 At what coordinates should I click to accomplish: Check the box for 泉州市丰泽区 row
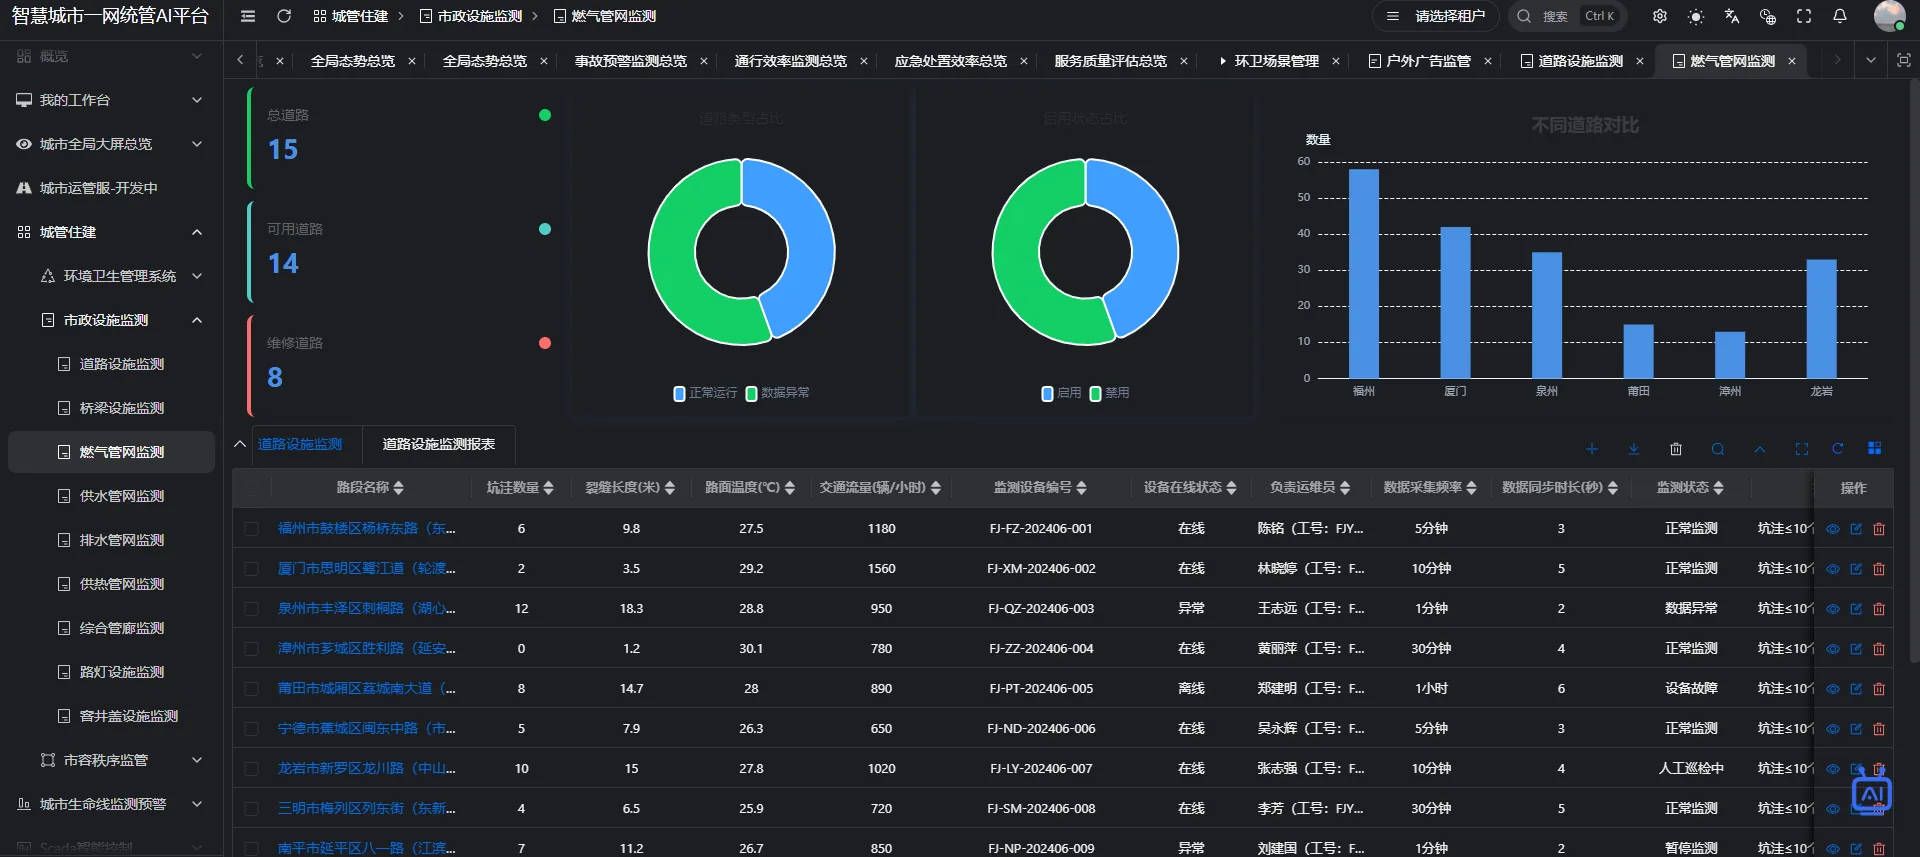tap(251, 609)
